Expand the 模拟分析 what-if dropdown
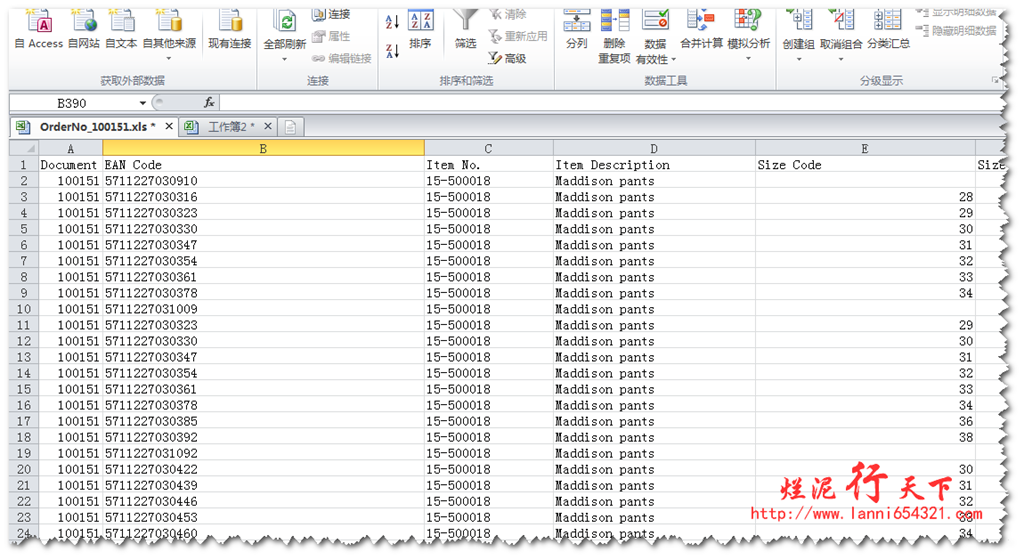This screenshot has height=560, width=1024. coord(748,58)
